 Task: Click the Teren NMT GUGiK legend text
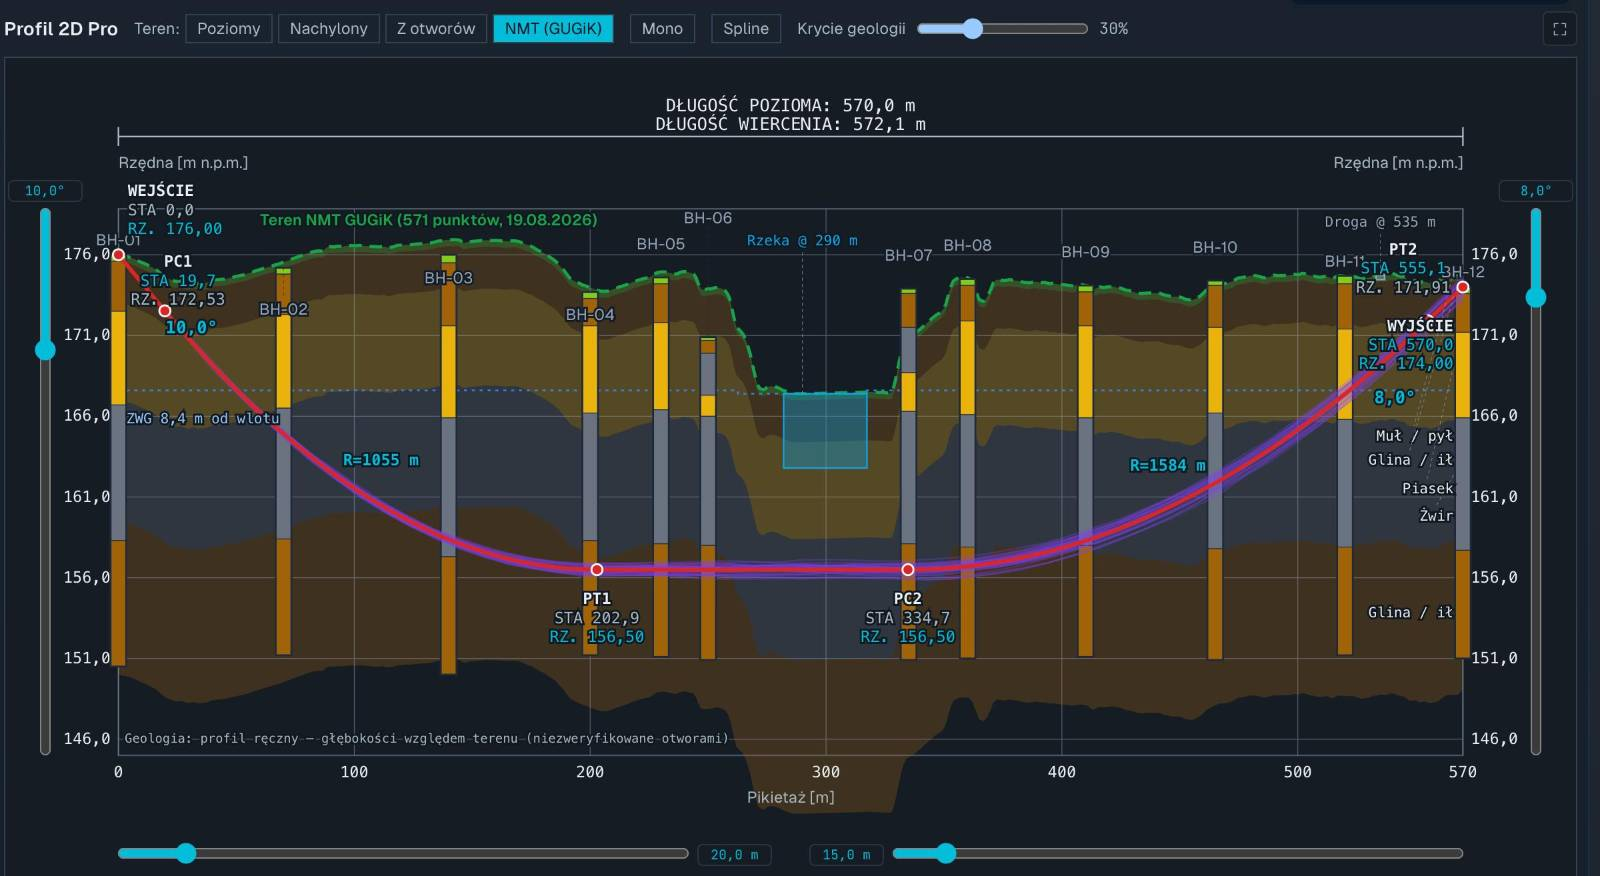(428, 220)
